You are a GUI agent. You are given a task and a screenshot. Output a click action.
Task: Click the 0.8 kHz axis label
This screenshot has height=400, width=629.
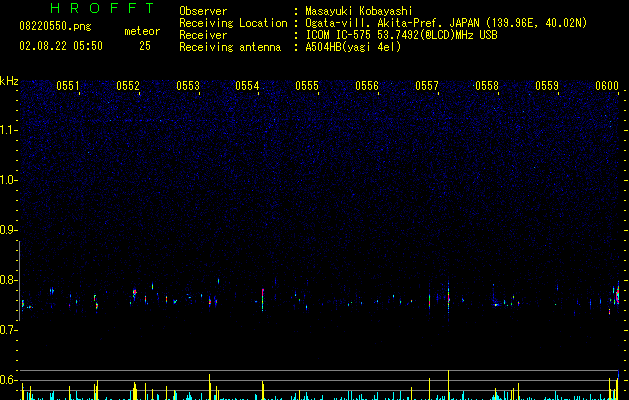(x=8, y=280)
